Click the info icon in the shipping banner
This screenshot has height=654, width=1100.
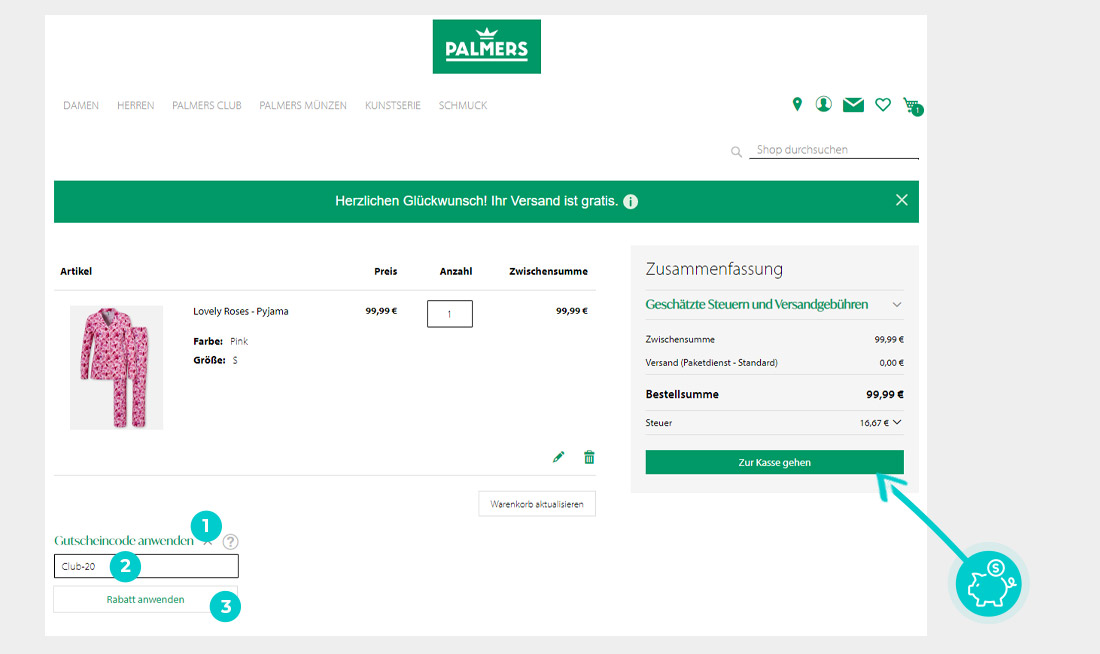click(631, 201)
